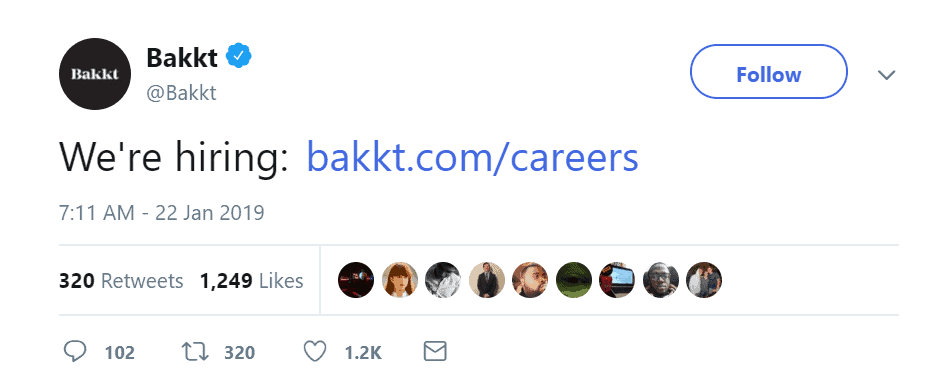Click the green avatar thumbnail
Image resolution: width=942 pixels, height=392 pixels.
click(x=574, y=280)
